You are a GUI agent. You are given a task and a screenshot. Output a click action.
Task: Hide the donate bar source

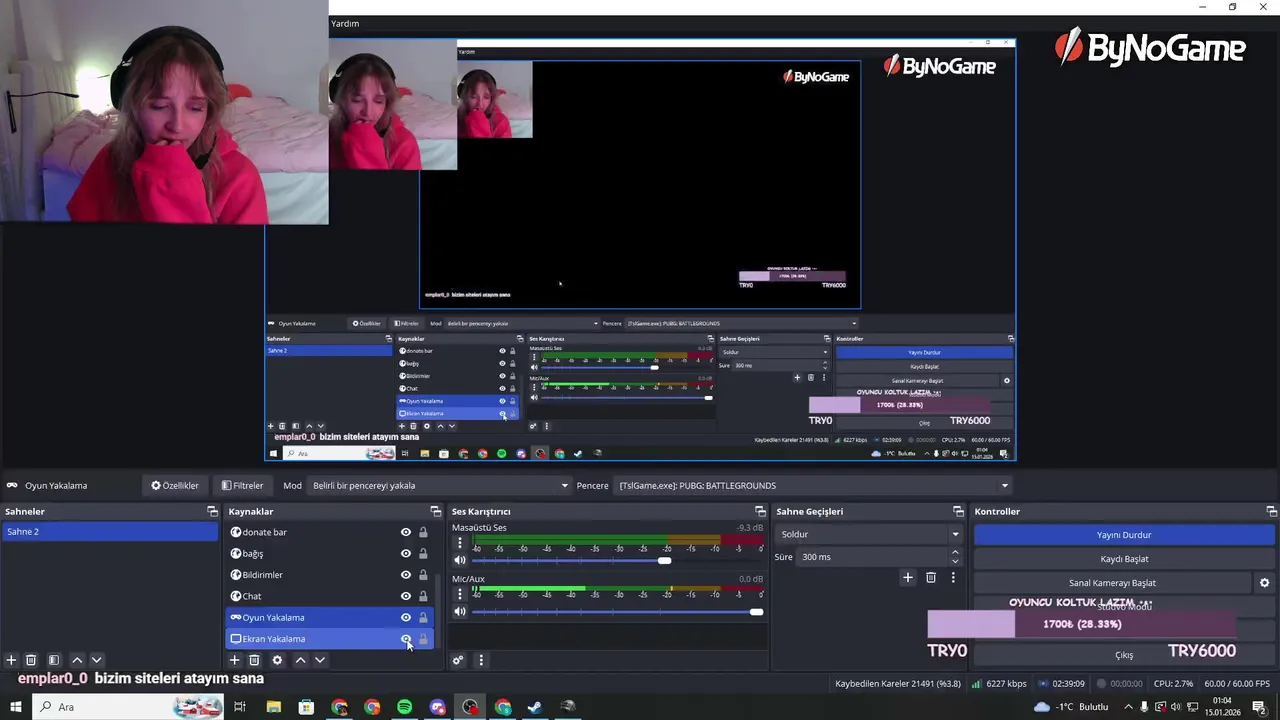click(x=406, y=532)
